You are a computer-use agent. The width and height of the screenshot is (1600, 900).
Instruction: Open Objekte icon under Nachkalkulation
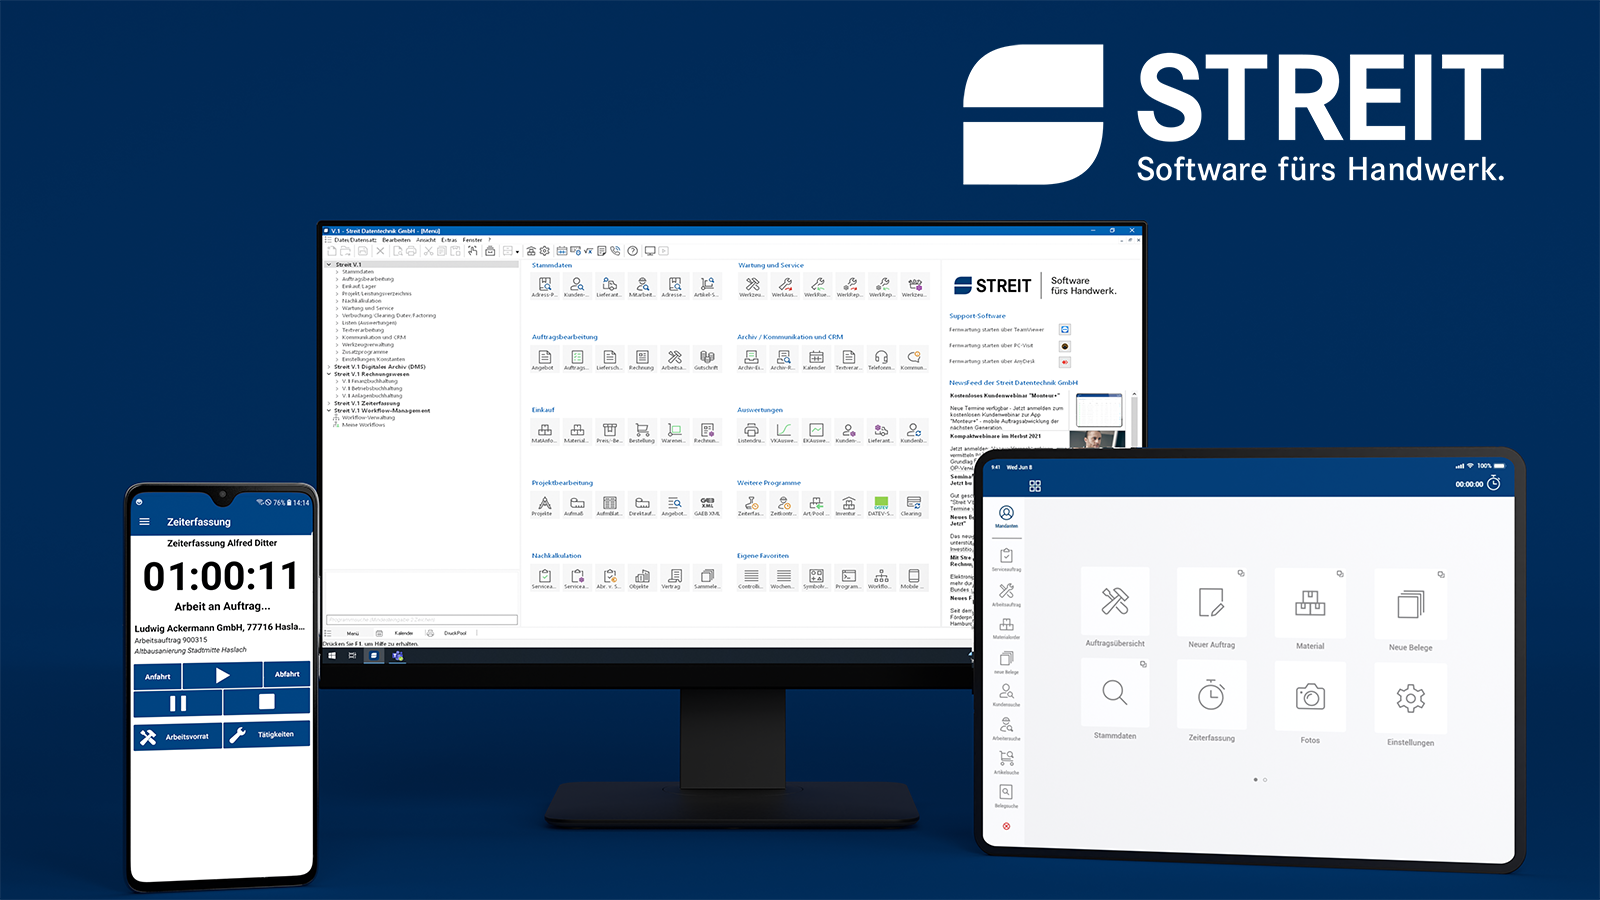click(642, 576)
